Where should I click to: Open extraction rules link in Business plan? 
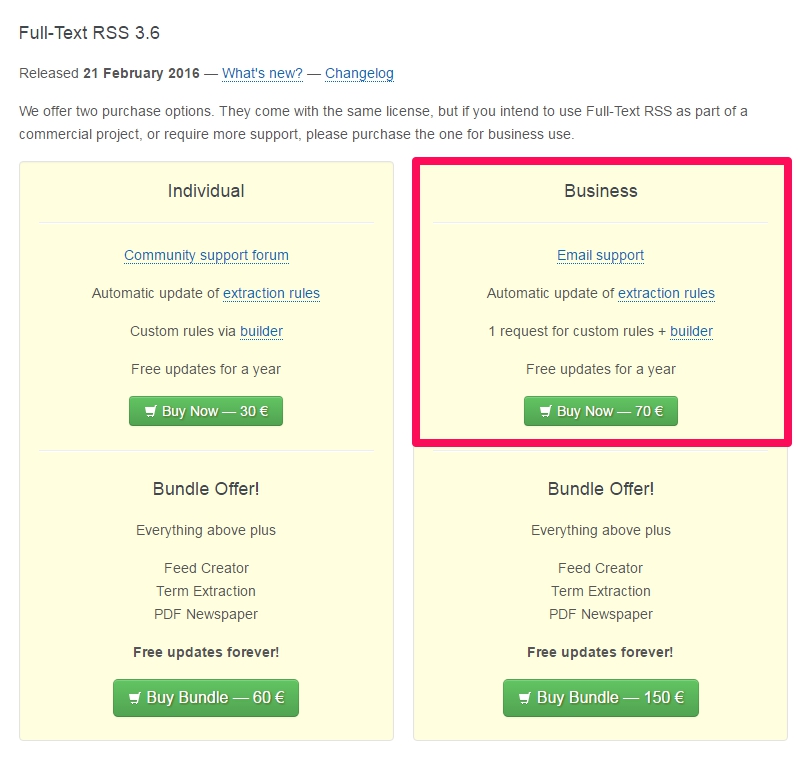666,293
